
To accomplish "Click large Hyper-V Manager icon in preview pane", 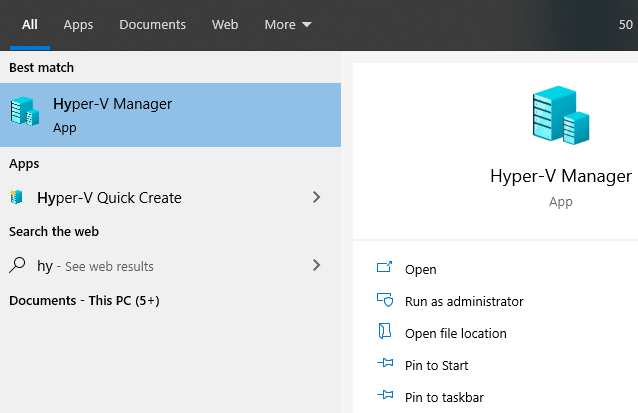I will (561, 115).
